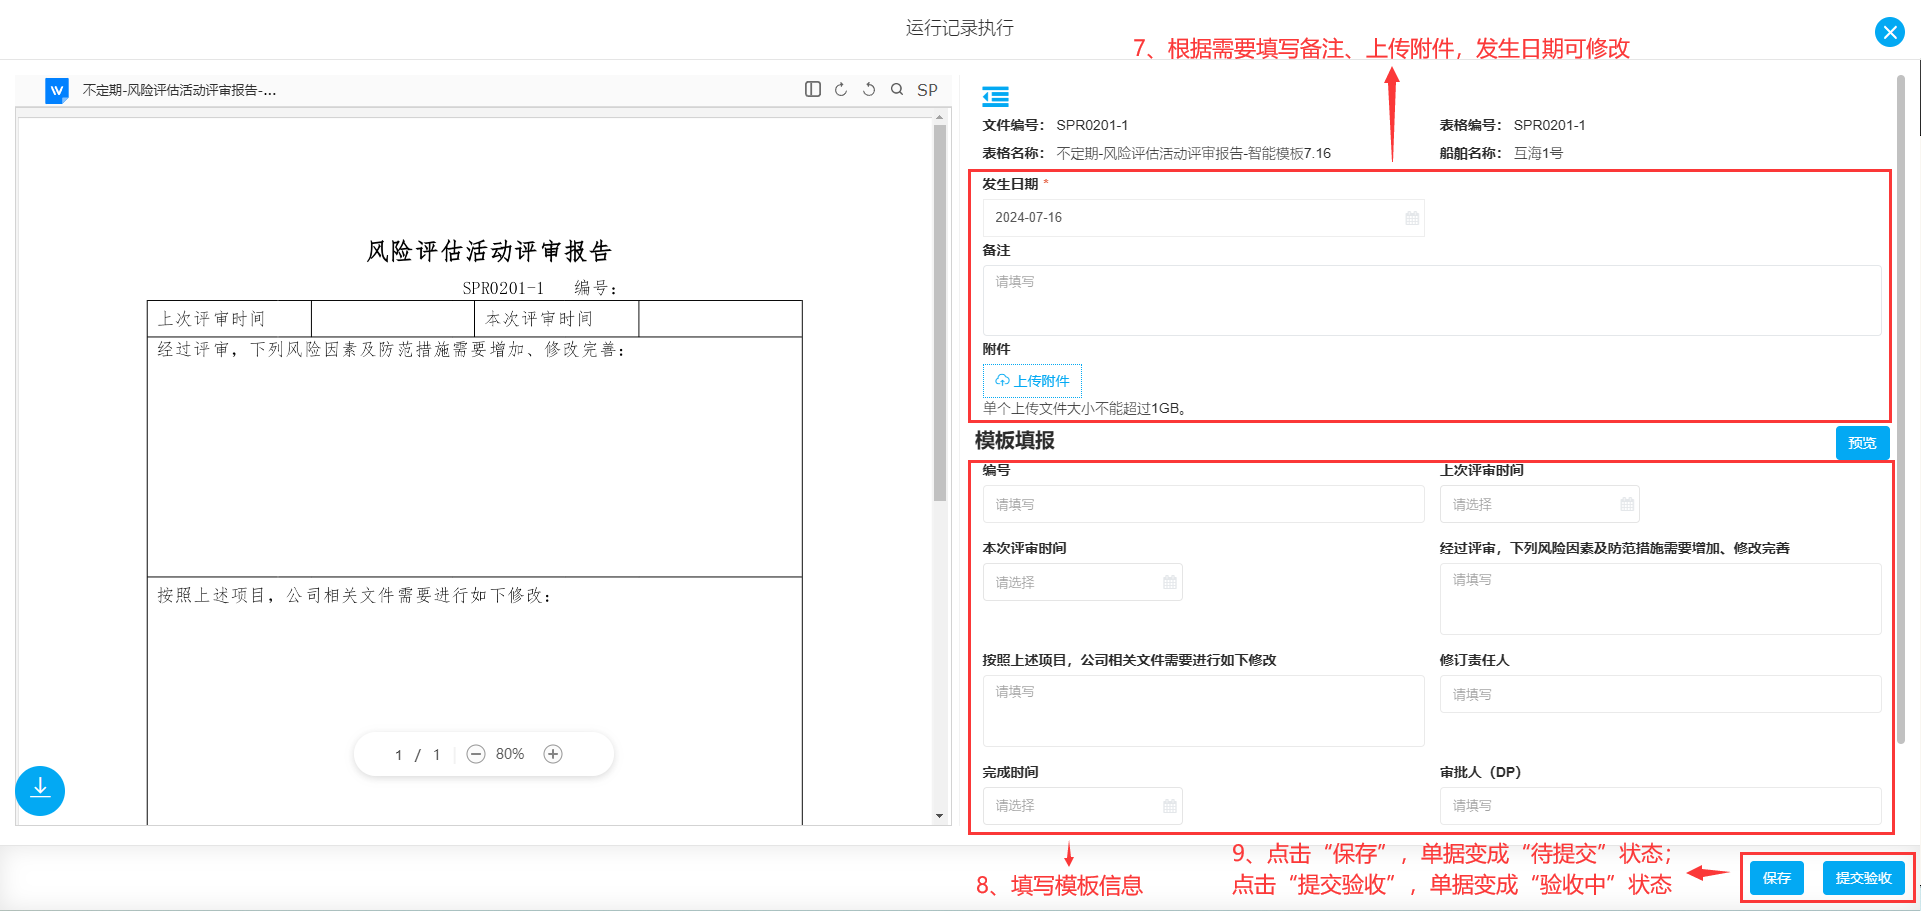The width and height of the screenshot is (1921, 911).
Task: Focus the 备注 text area
Action: coord(1431,300)
